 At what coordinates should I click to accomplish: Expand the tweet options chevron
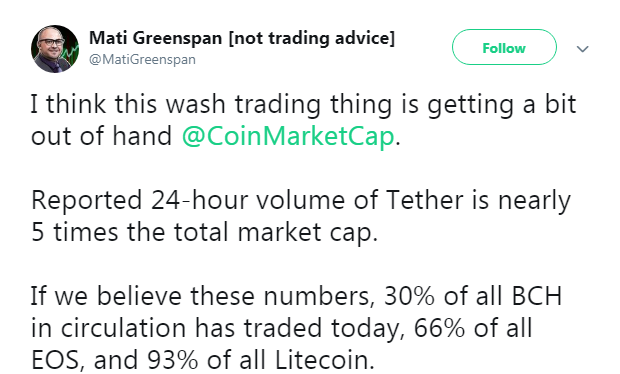pyautogui.click(x=582, y=49)
